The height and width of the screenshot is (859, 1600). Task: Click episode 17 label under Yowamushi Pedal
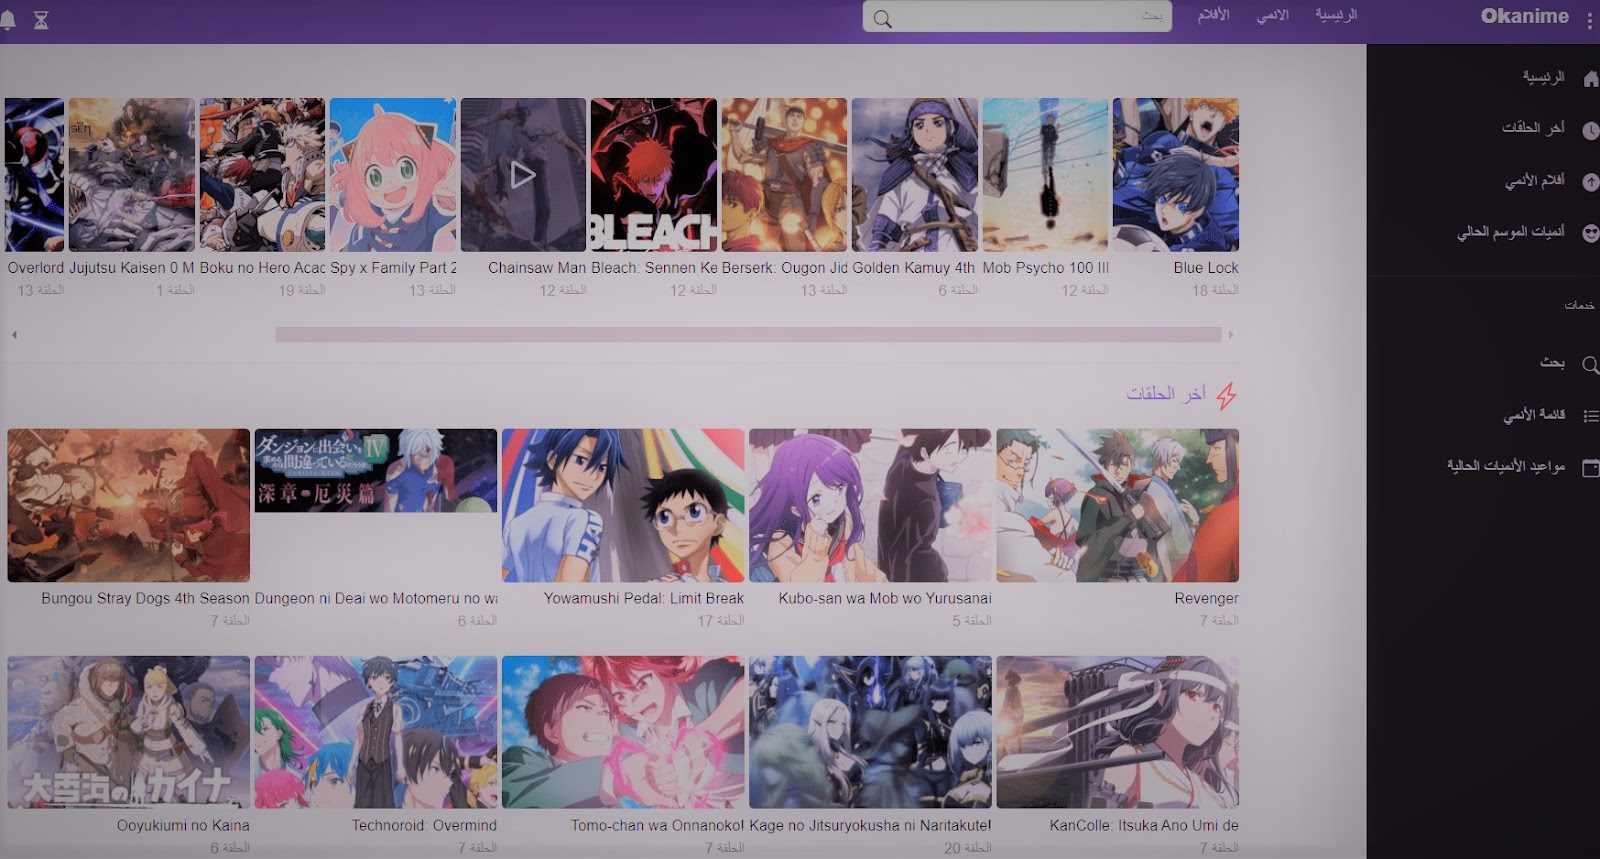[x=720, y=621]
